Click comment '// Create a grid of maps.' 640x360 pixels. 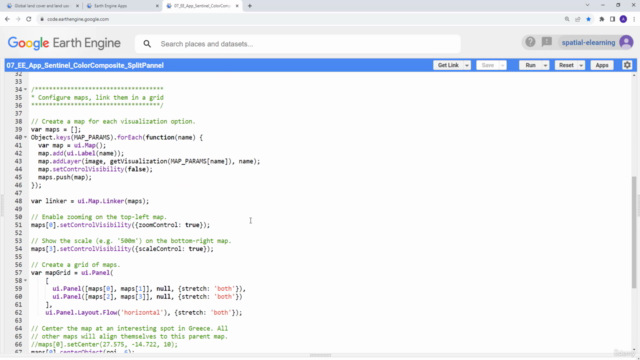pyautogui.click(x=76, y=265)
